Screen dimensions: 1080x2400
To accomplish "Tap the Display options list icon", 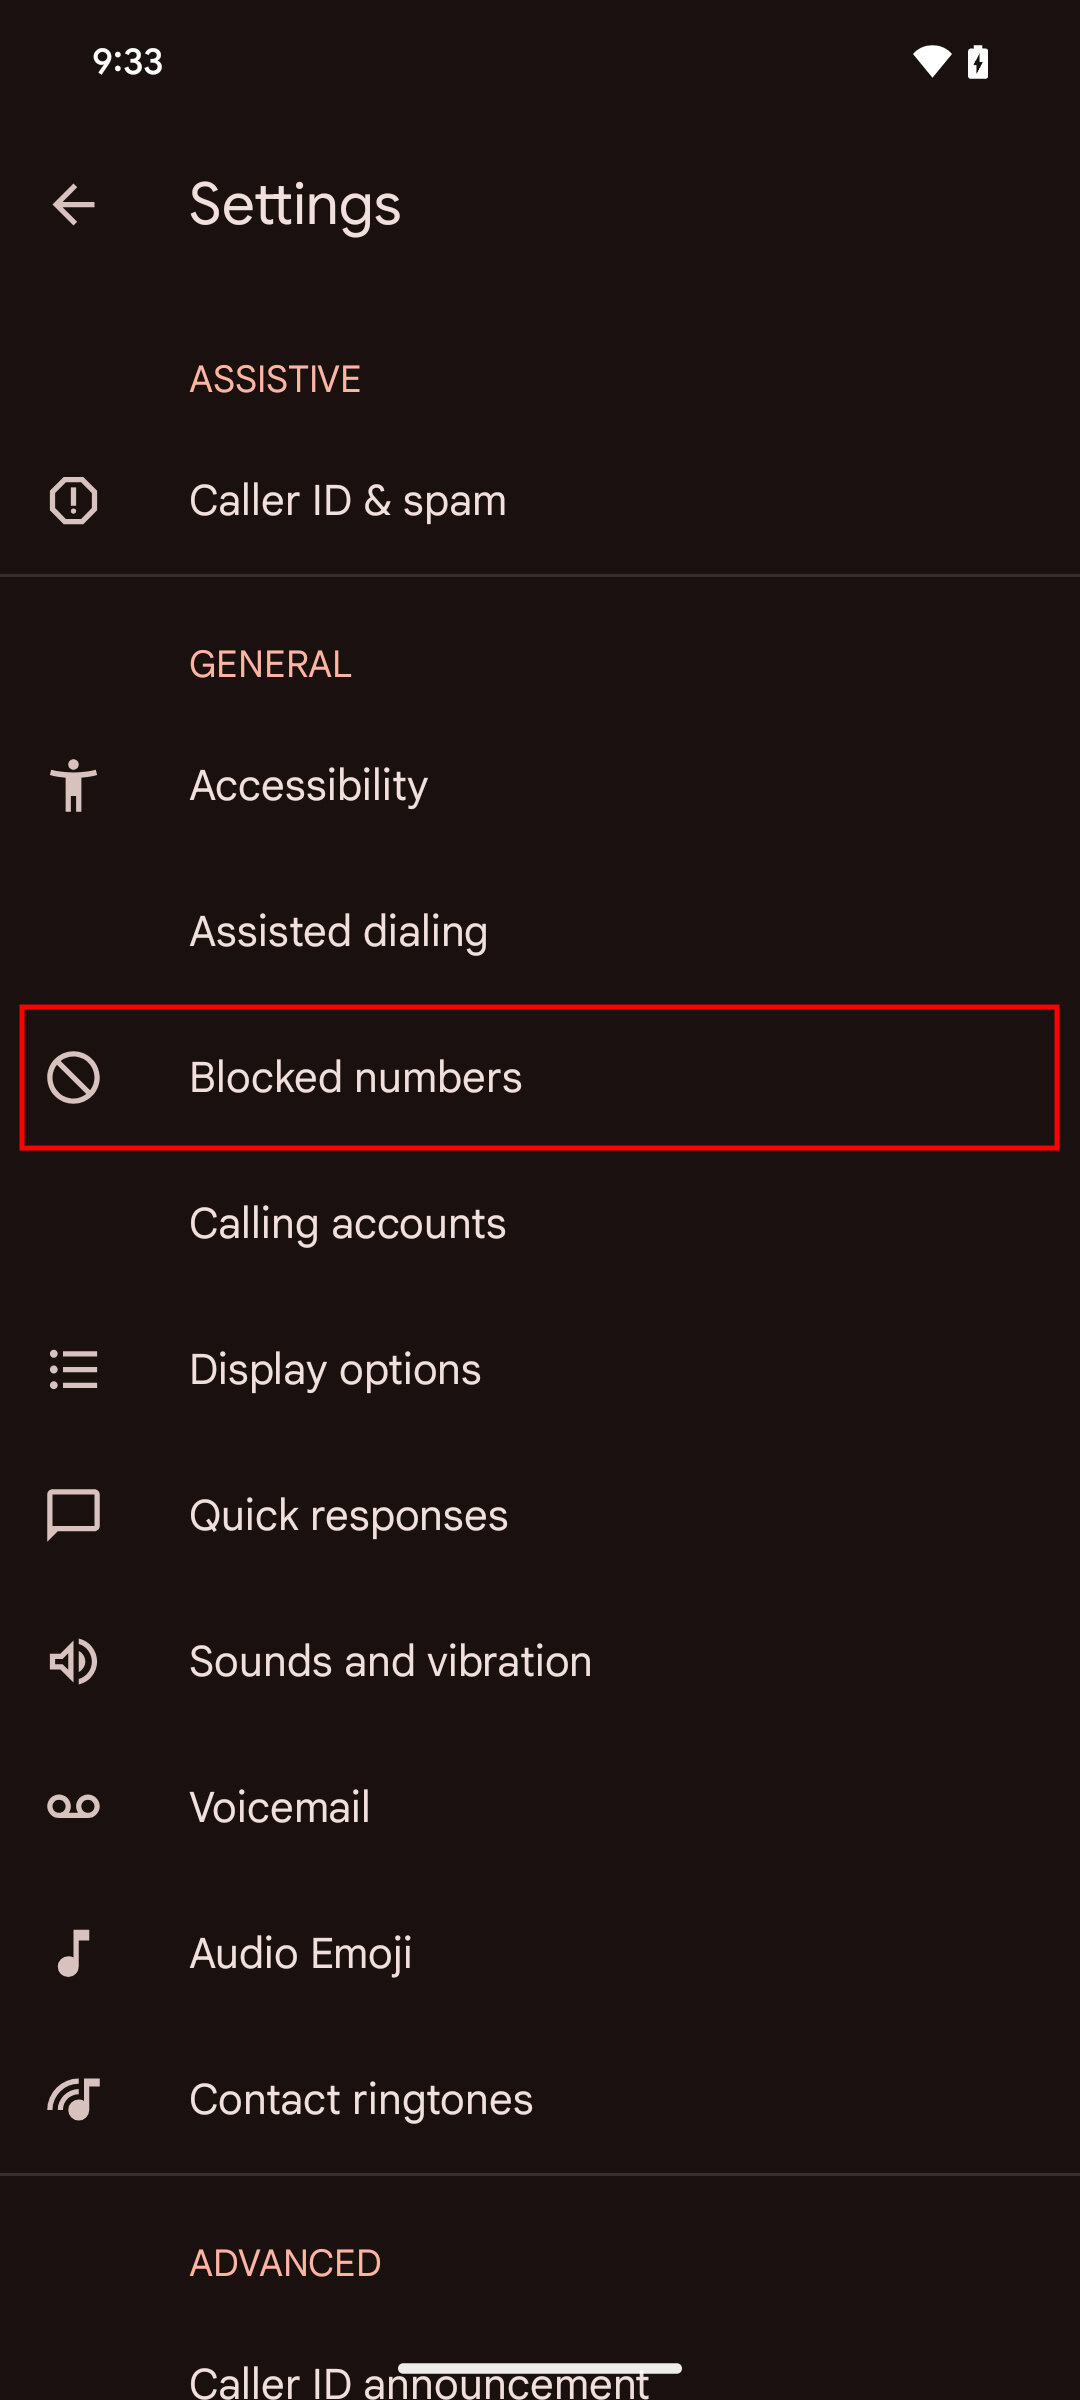I will (x=73, y=1370).
